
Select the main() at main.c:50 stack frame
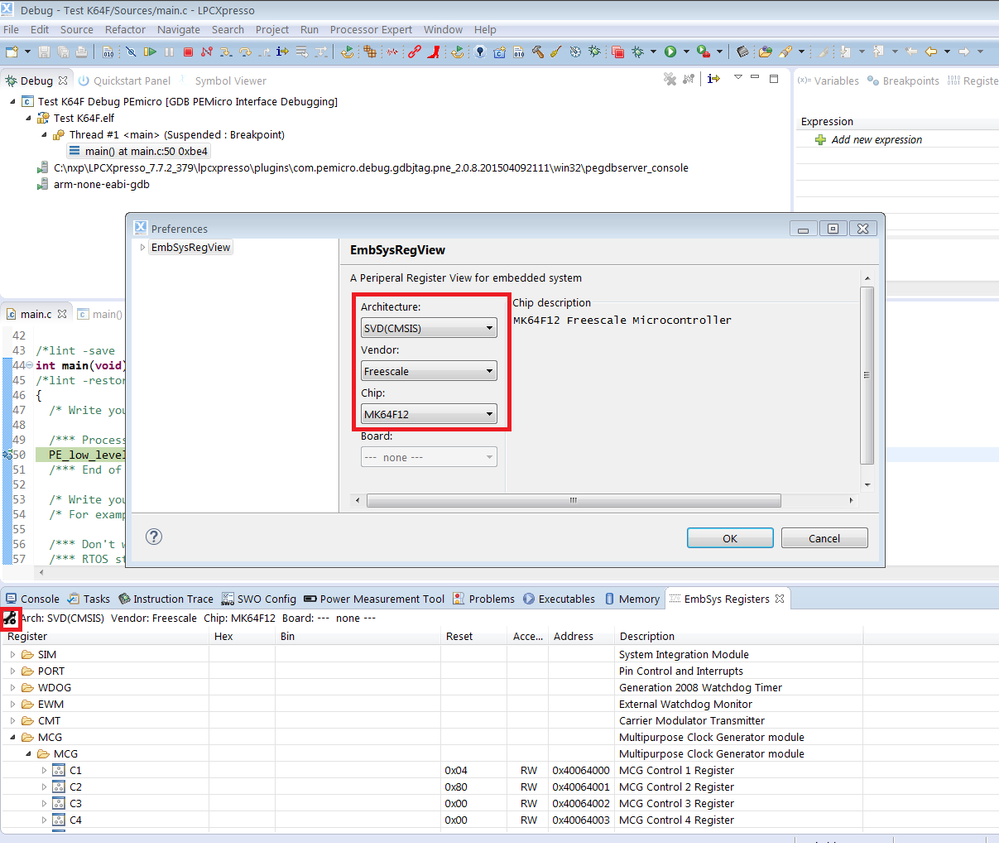point(140,151)
